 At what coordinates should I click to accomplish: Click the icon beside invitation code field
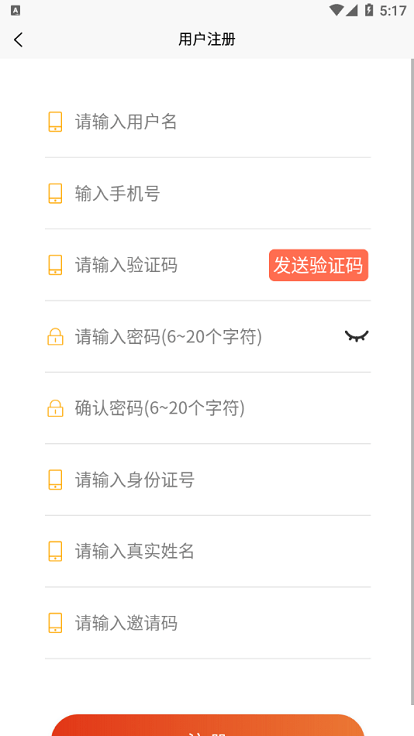[55, 623]
